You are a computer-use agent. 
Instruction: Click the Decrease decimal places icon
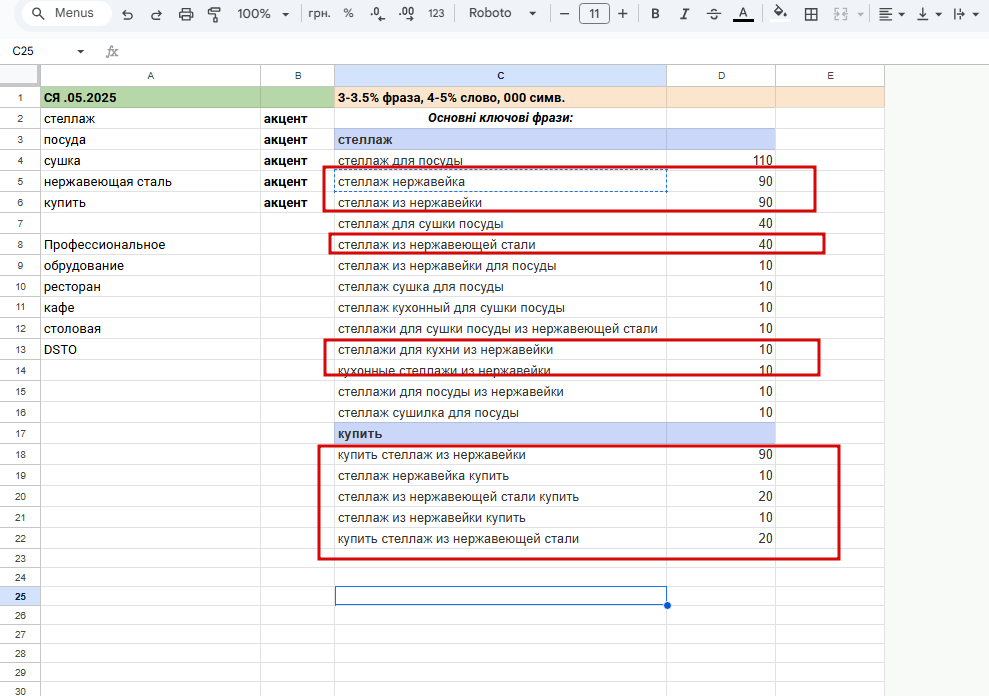(x=377, y=14)
